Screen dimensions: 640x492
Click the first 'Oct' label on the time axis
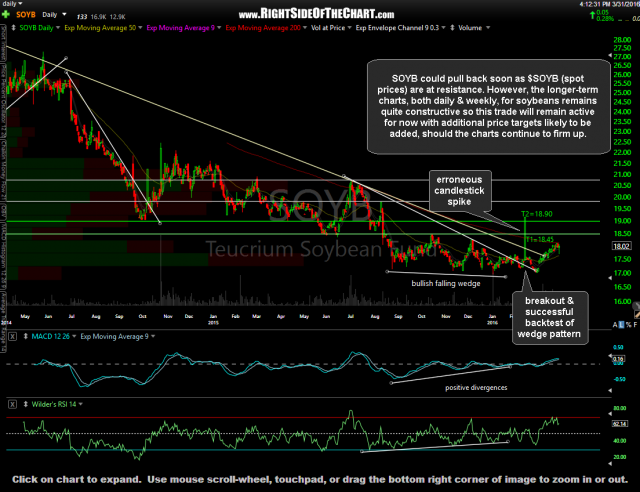point(142,316)
